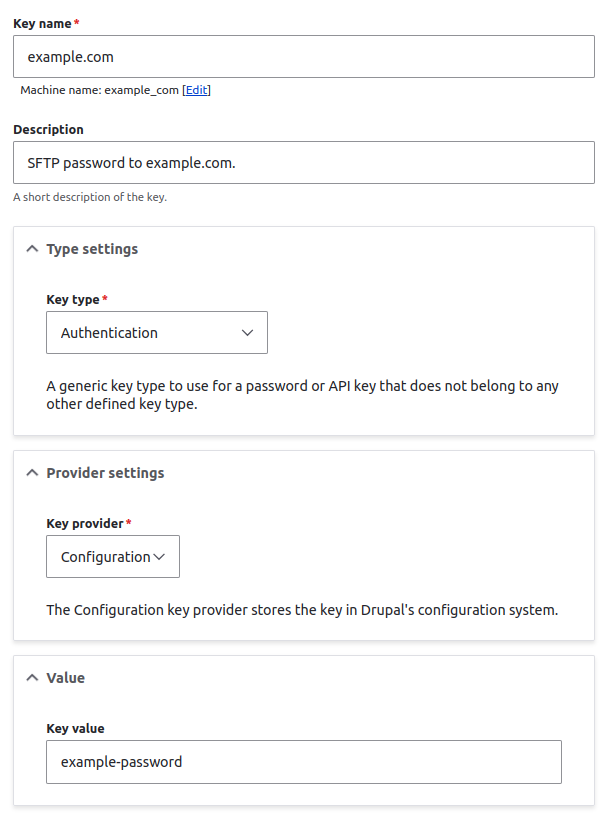Collapse the Type settings section chevron
Image resolution: width=614 pixels, height=823 pixels.
coord(32,248)
